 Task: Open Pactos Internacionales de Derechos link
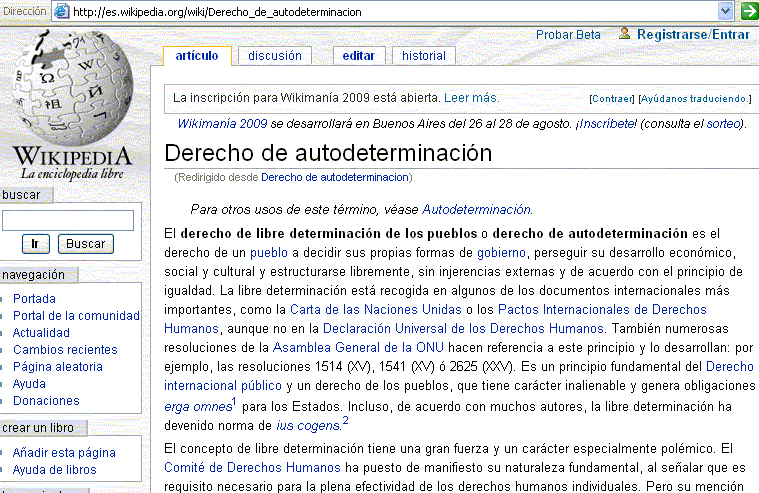602,309
